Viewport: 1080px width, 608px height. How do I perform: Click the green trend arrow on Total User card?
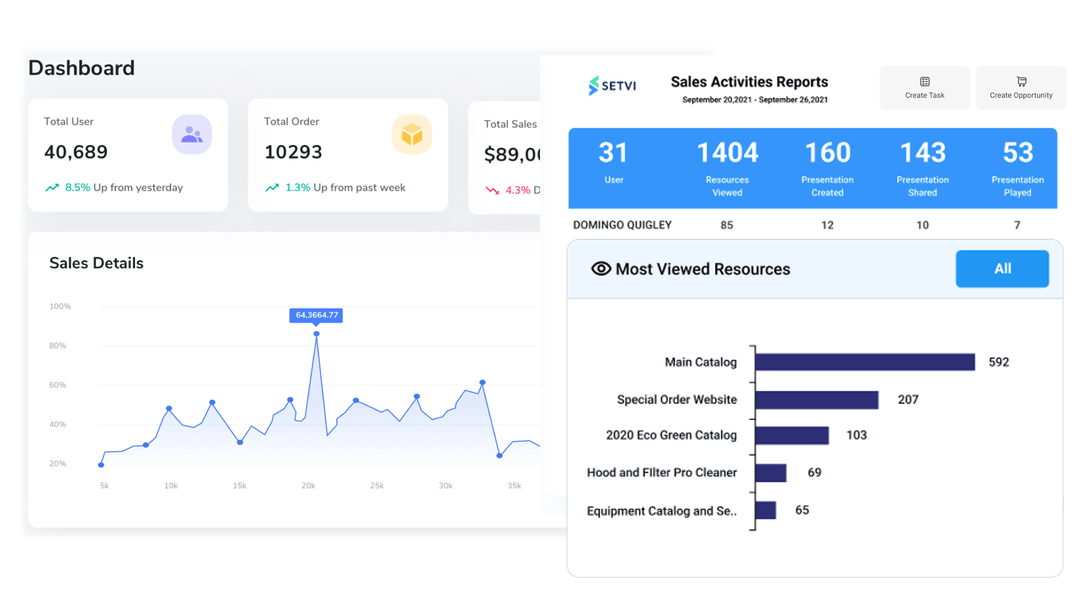coord(50,186)
